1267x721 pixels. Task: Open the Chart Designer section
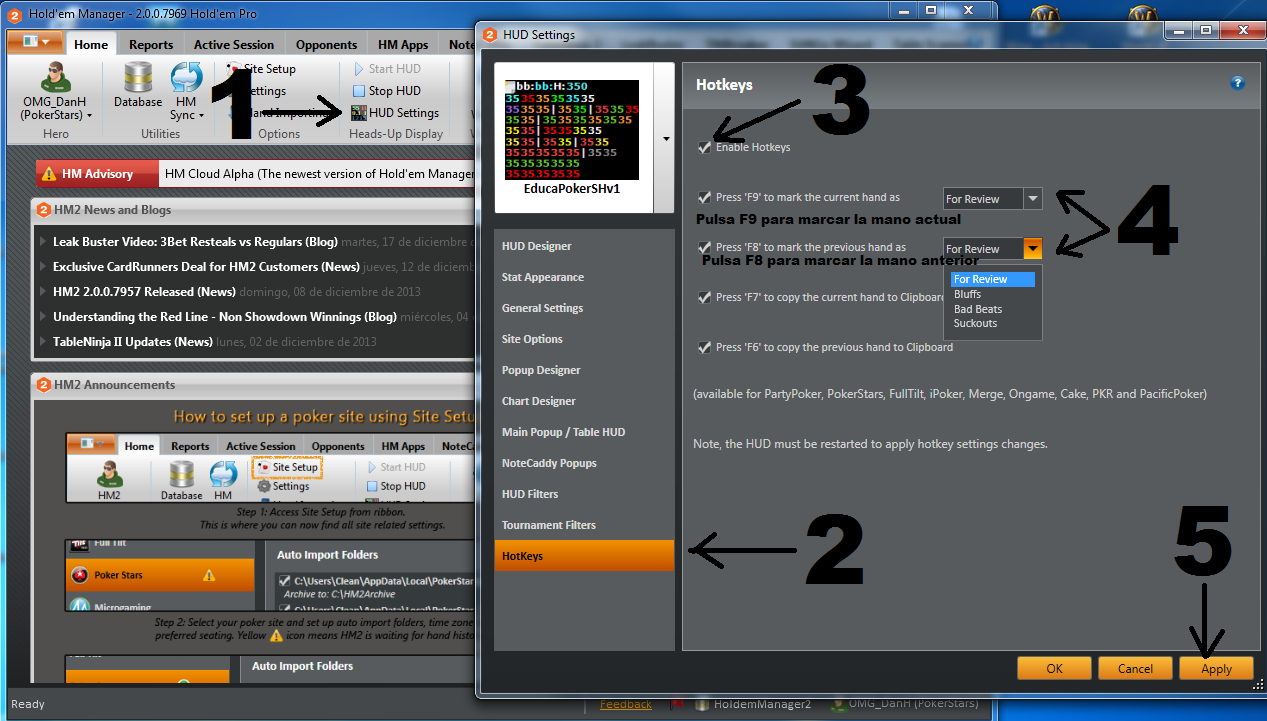click(x=584, y=401)
